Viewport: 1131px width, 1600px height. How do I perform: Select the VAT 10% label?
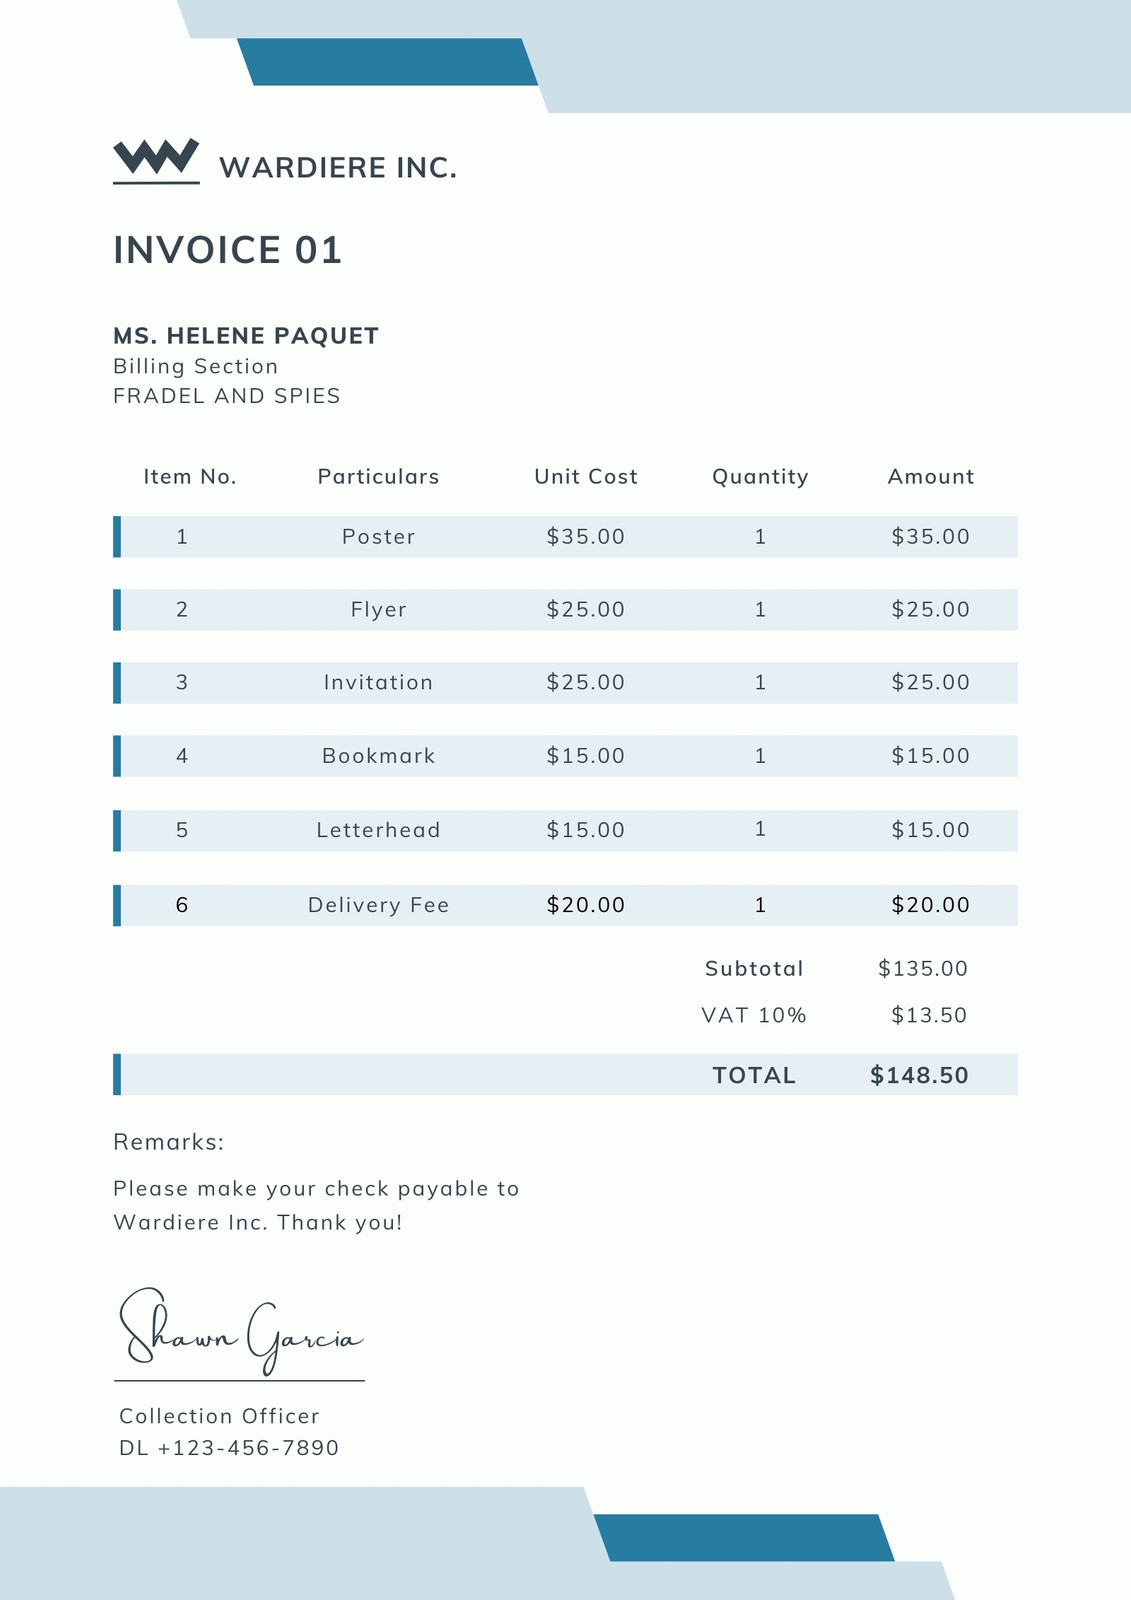pyautogui.click(x=754, y=1016)
